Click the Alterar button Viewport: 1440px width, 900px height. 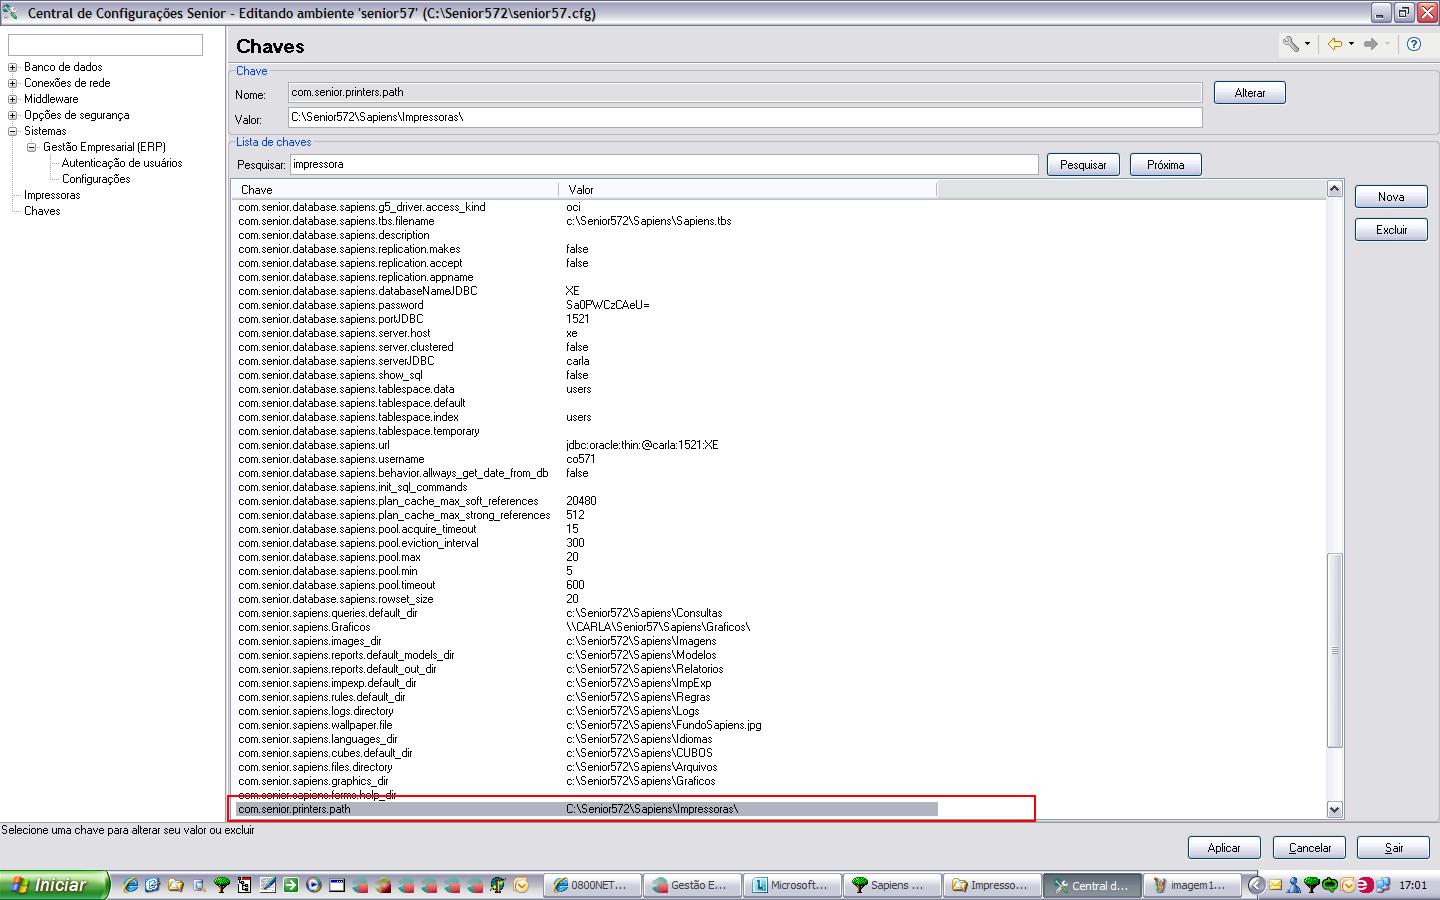tap(1249, 93)
